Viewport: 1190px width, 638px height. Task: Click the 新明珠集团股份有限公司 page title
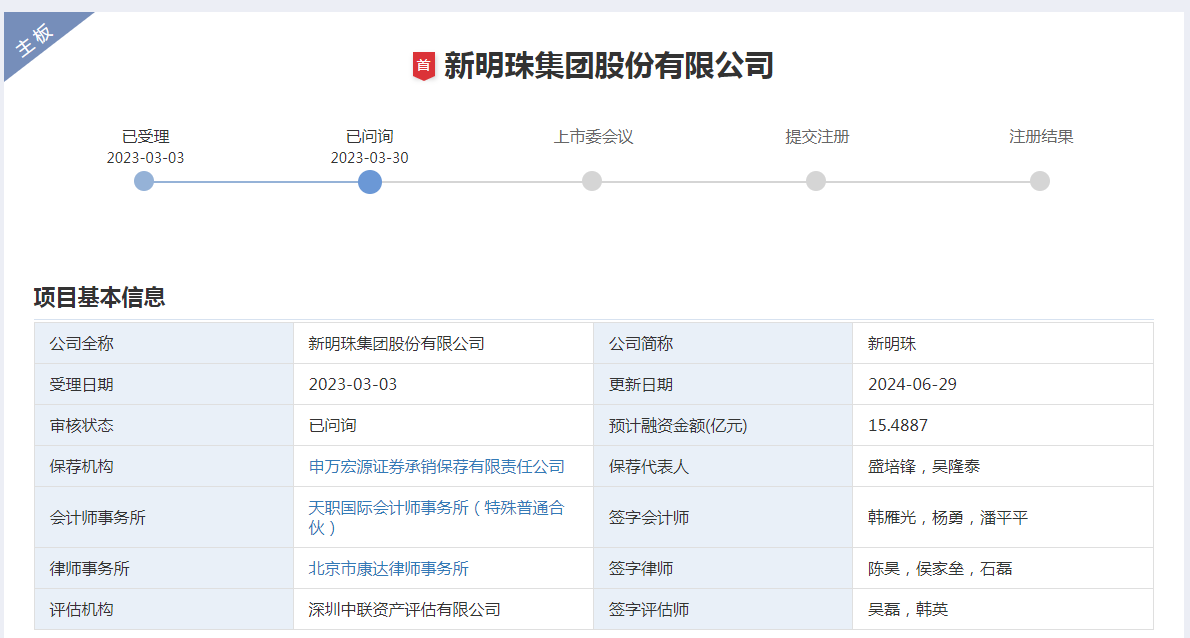point(609,66)
